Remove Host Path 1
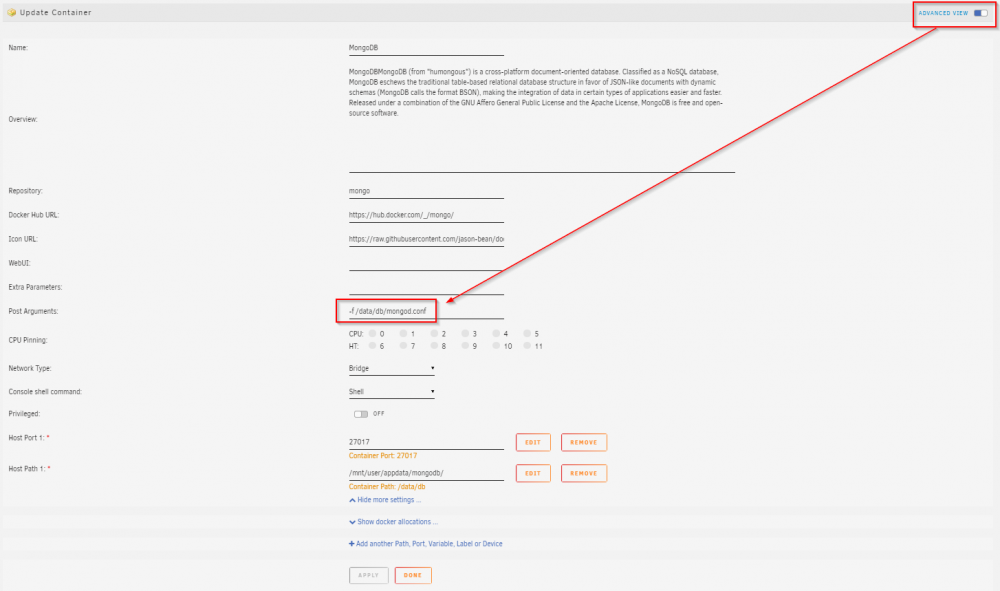This screenshot has height=591, width=1000. tap(584, 473)
